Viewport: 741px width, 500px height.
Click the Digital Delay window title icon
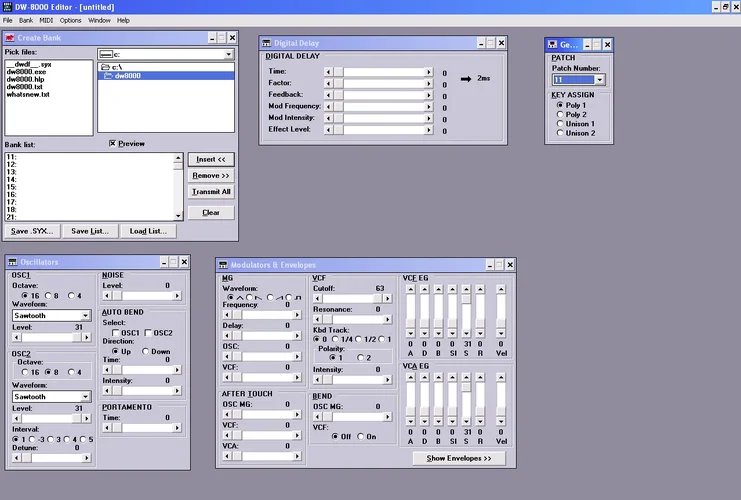(x=268, y=43)
